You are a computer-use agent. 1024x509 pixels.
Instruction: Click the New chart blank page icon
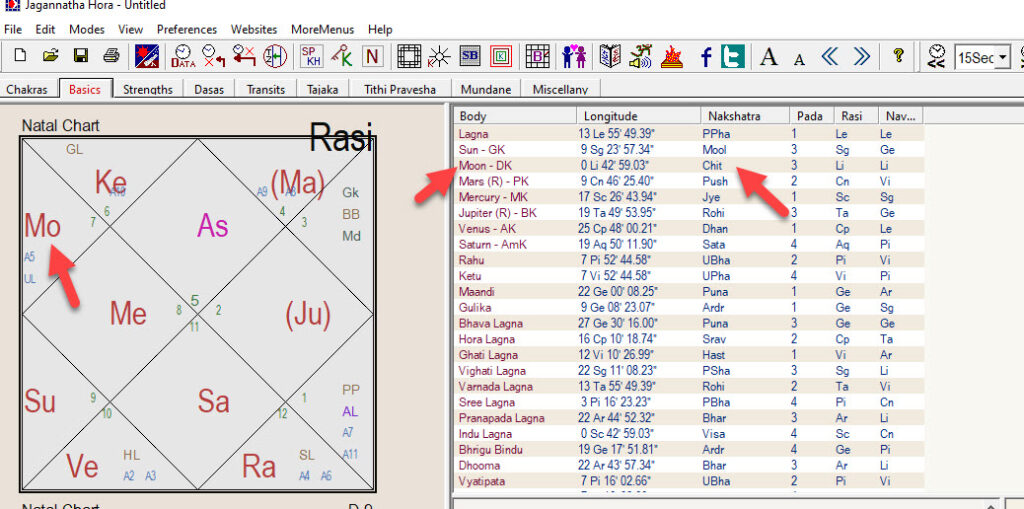coord(19,57)
